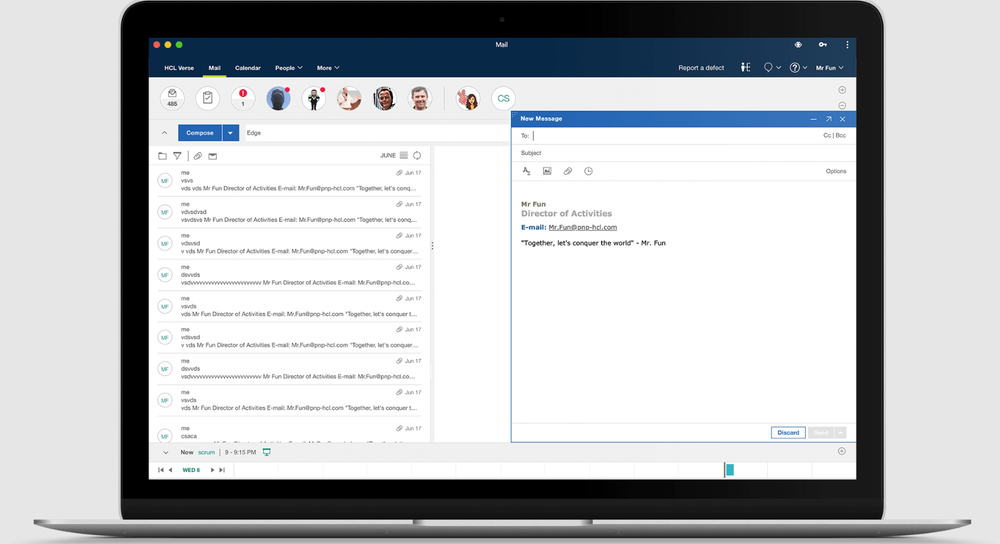Click the Discard button
The image size is (1000, 544).
pos(788,432)
